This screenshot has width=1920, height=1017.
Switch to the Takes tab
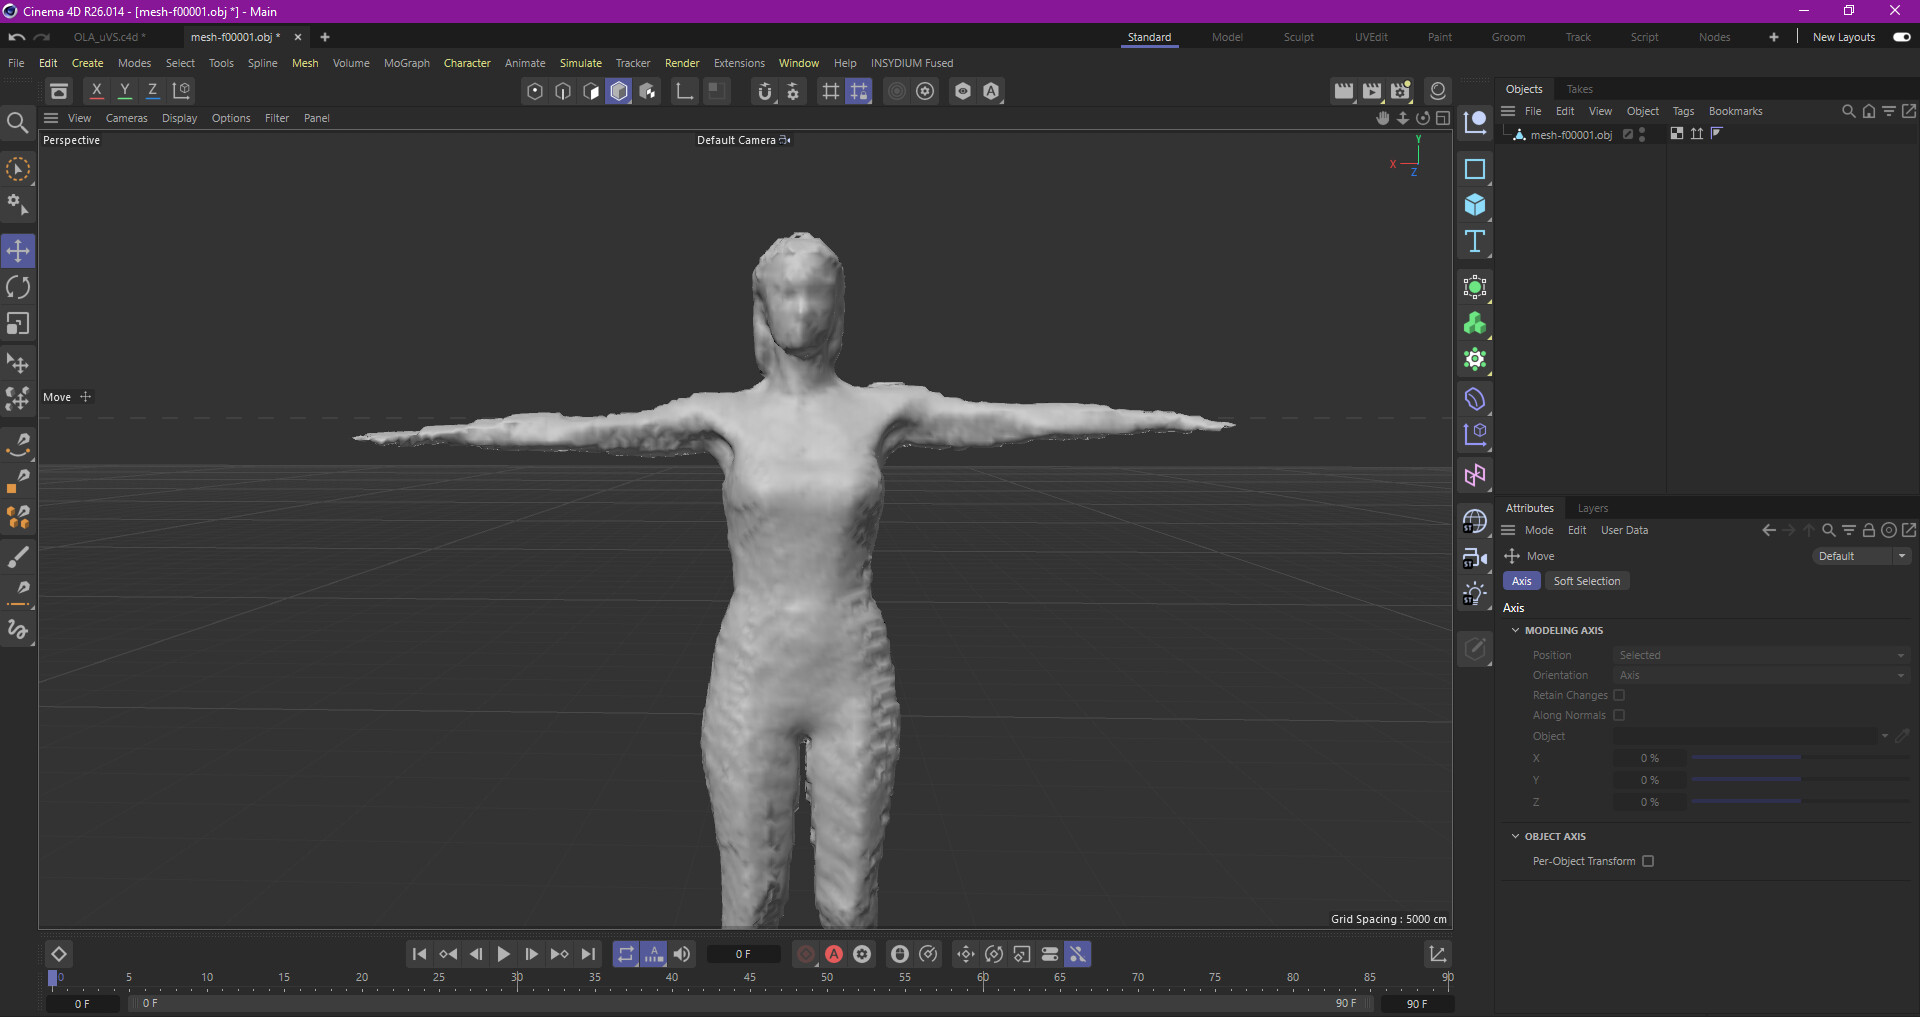tap(1579, 89)
